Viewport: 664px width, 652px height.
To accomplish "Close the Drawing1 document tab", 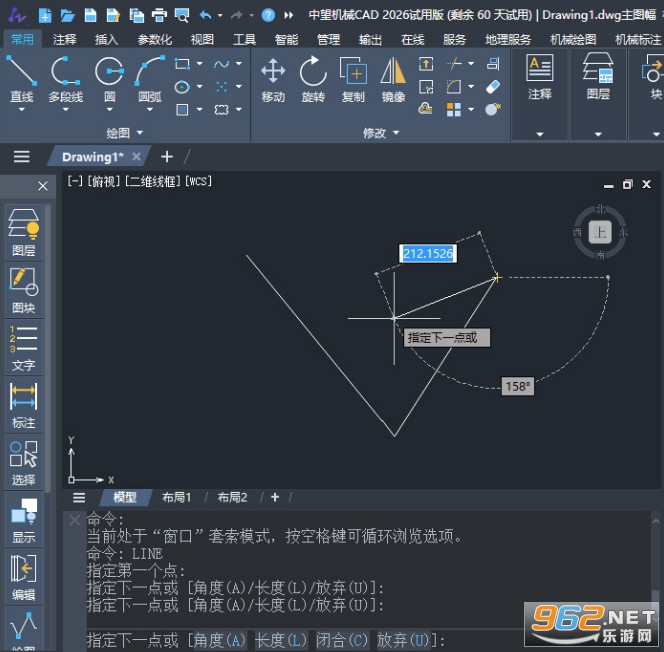I will point(136,157).
